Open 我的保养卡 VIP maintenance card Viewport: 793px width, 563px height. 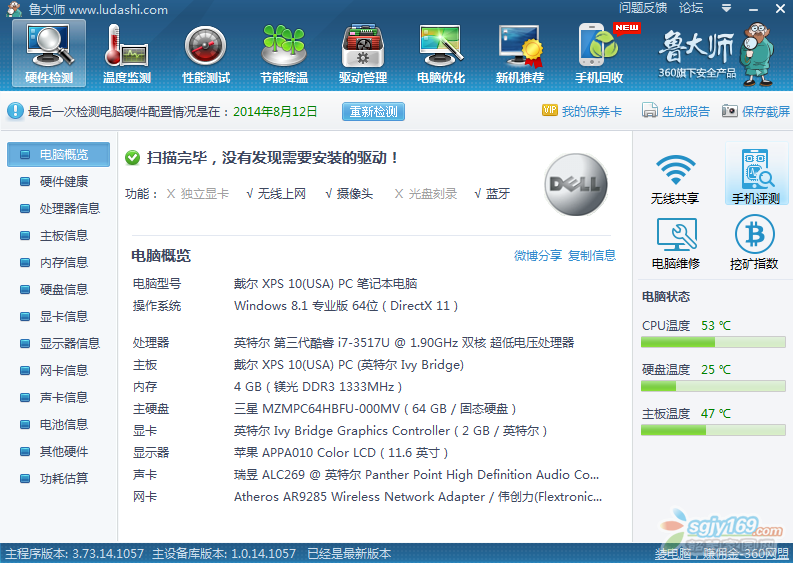[x=582, y=111]
